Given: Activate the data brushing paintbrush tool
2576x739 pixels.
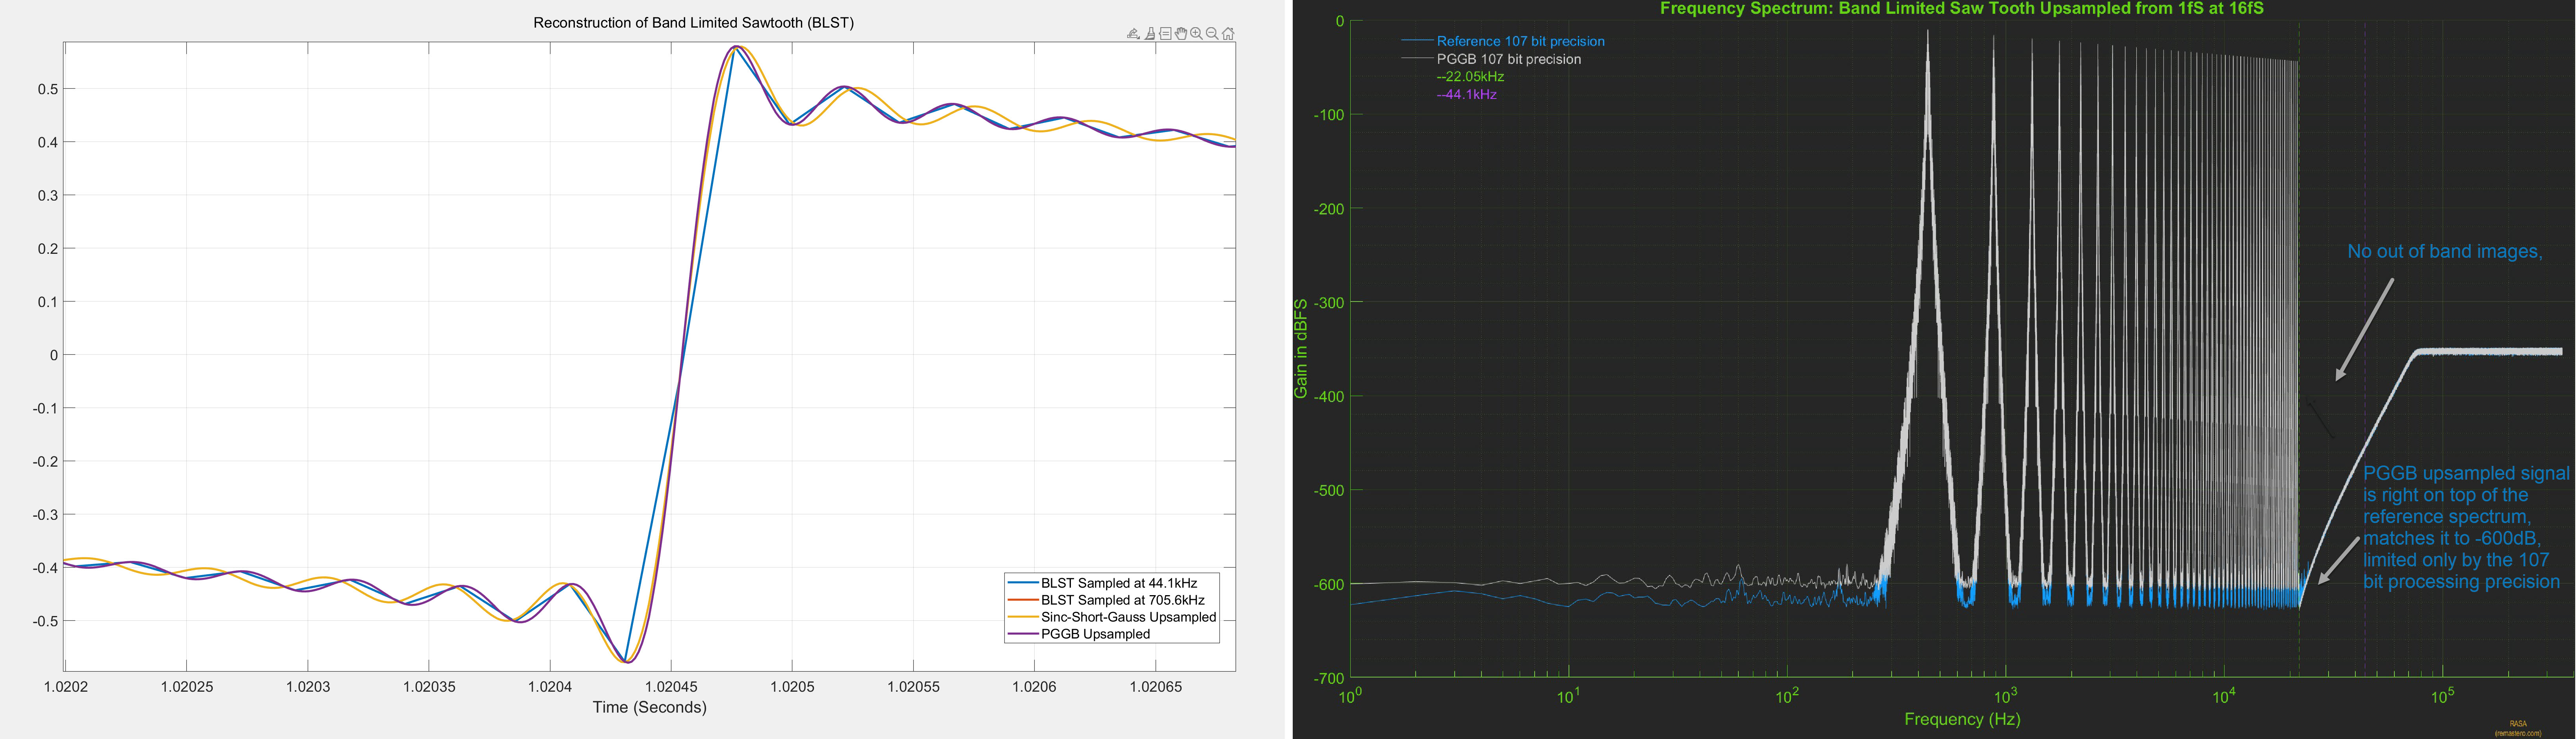Looking at the screenshot, I should pyautogui.click(x=1150, y=34).
